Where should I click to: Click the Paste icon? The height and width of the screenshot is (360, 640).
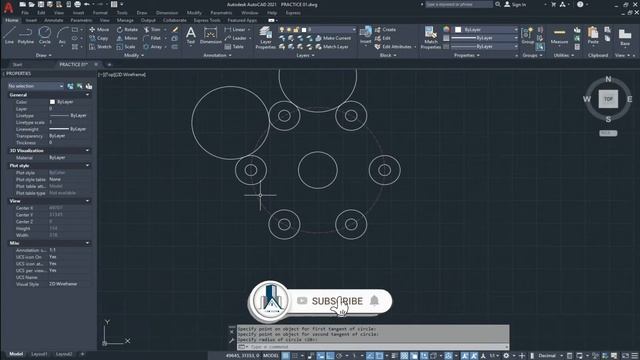point(593,35)
